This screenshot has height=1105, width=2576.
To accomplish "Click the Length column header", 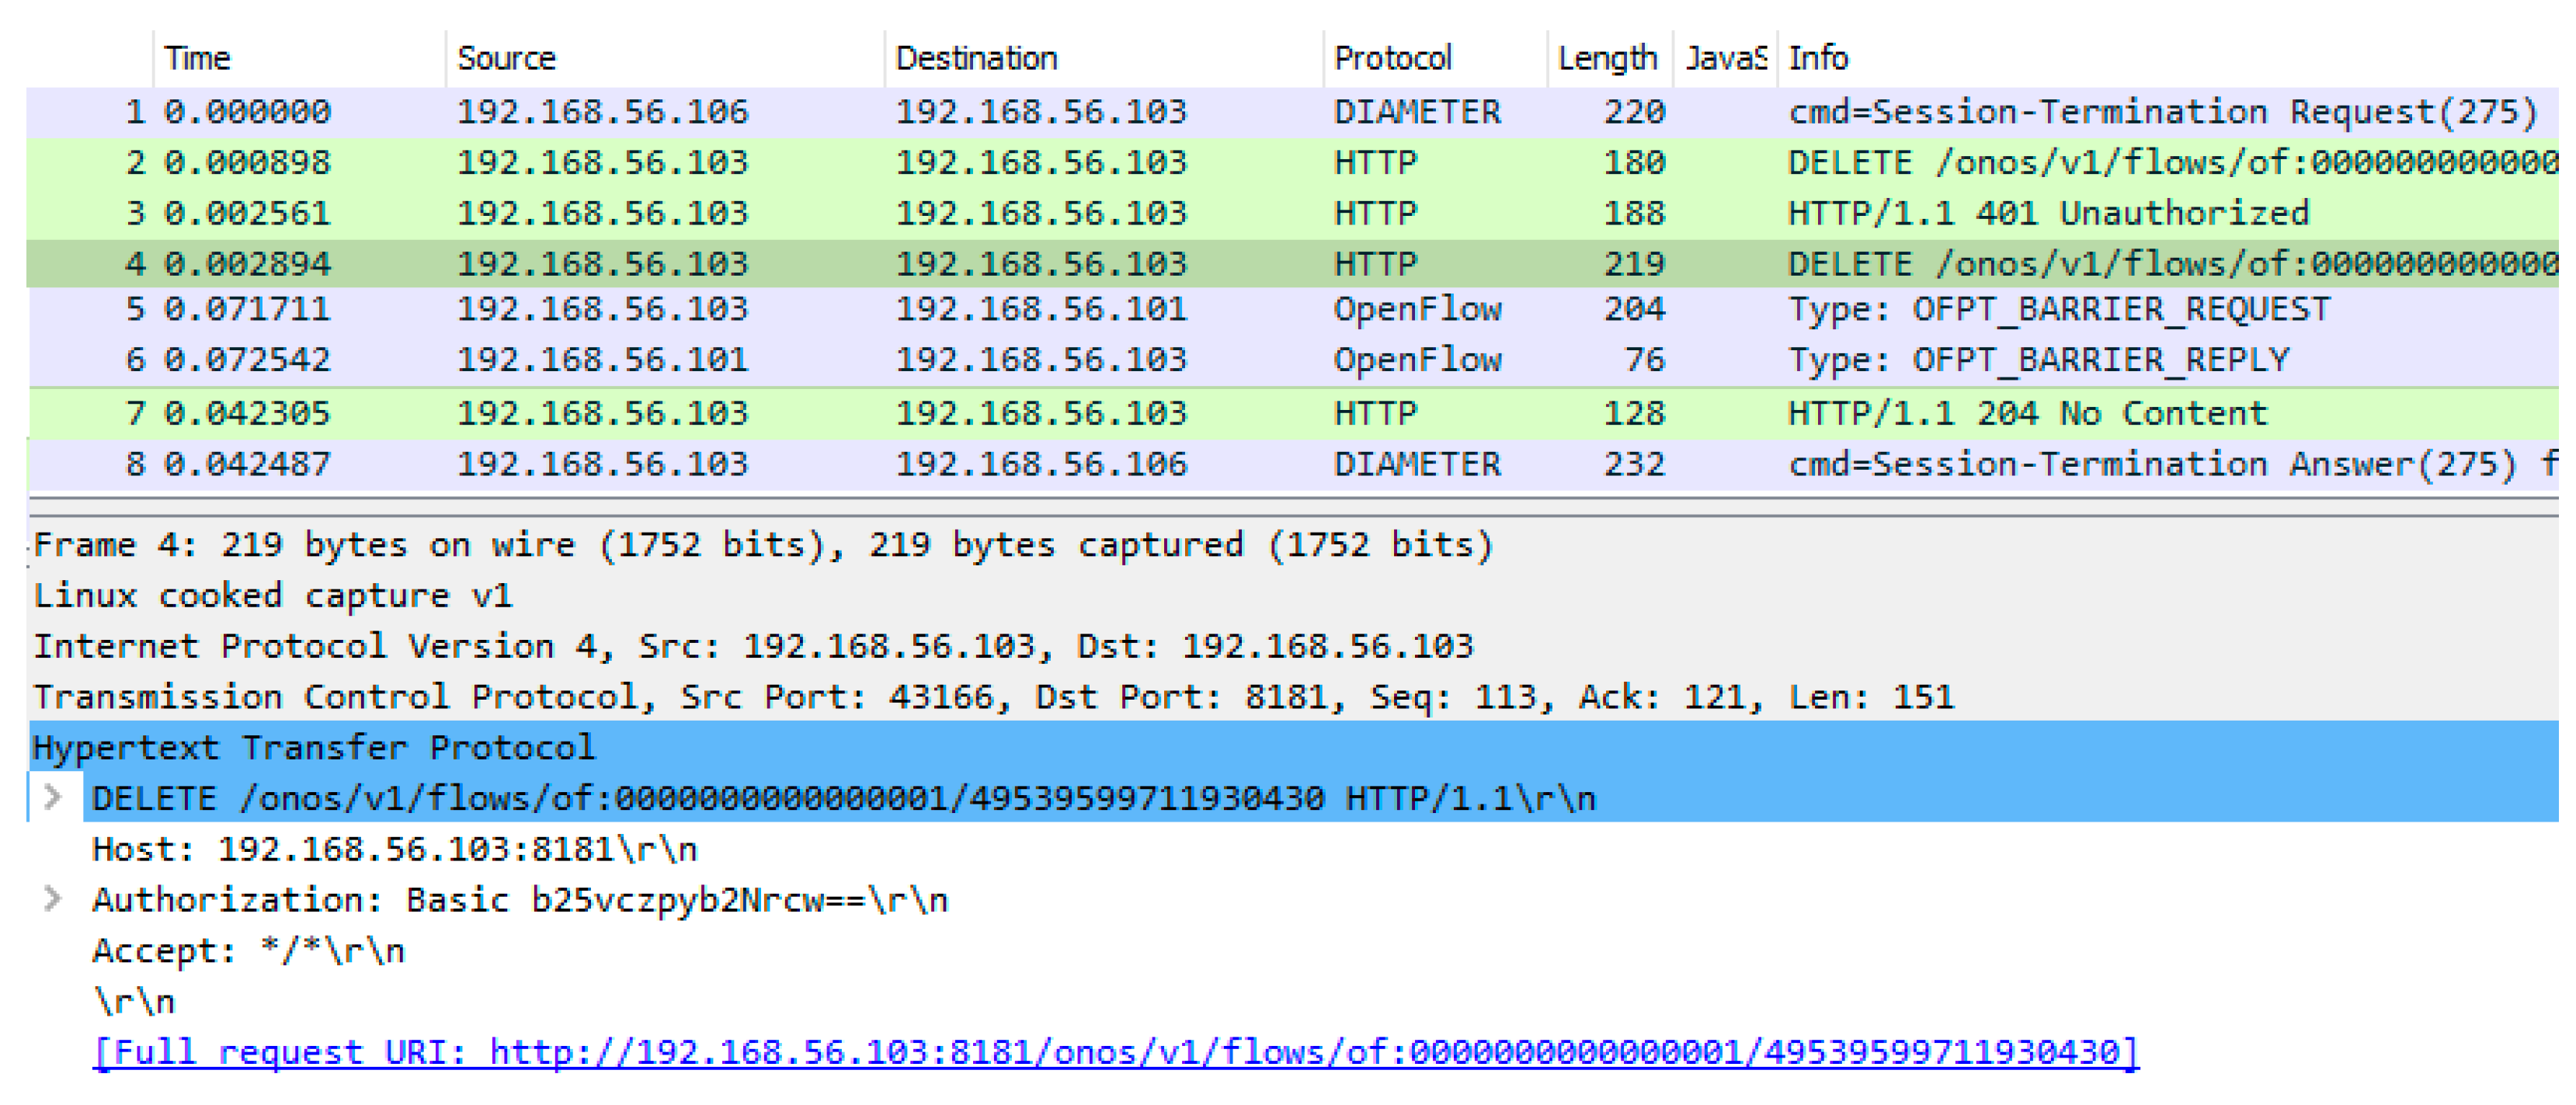I will tap(1606, 58).
